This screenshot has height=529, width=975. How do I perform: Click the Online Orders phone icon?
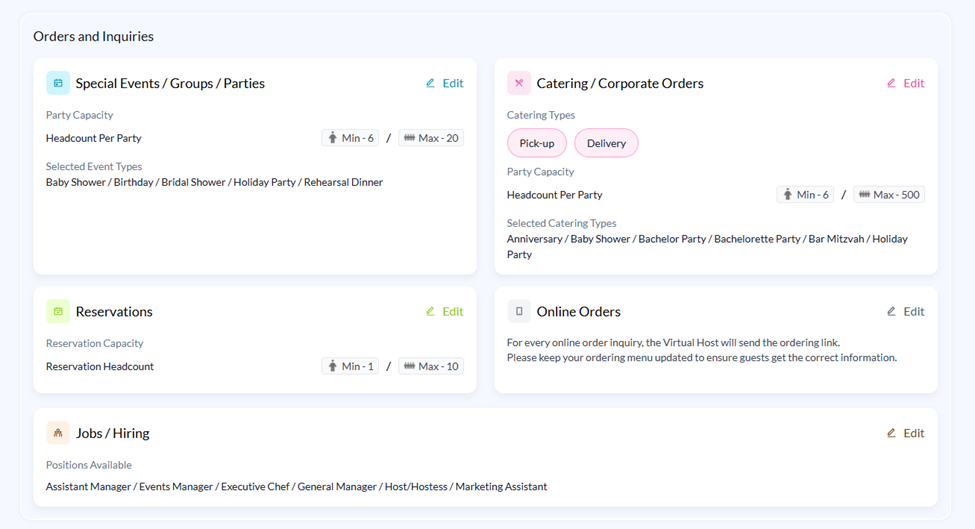pos(519,311)
